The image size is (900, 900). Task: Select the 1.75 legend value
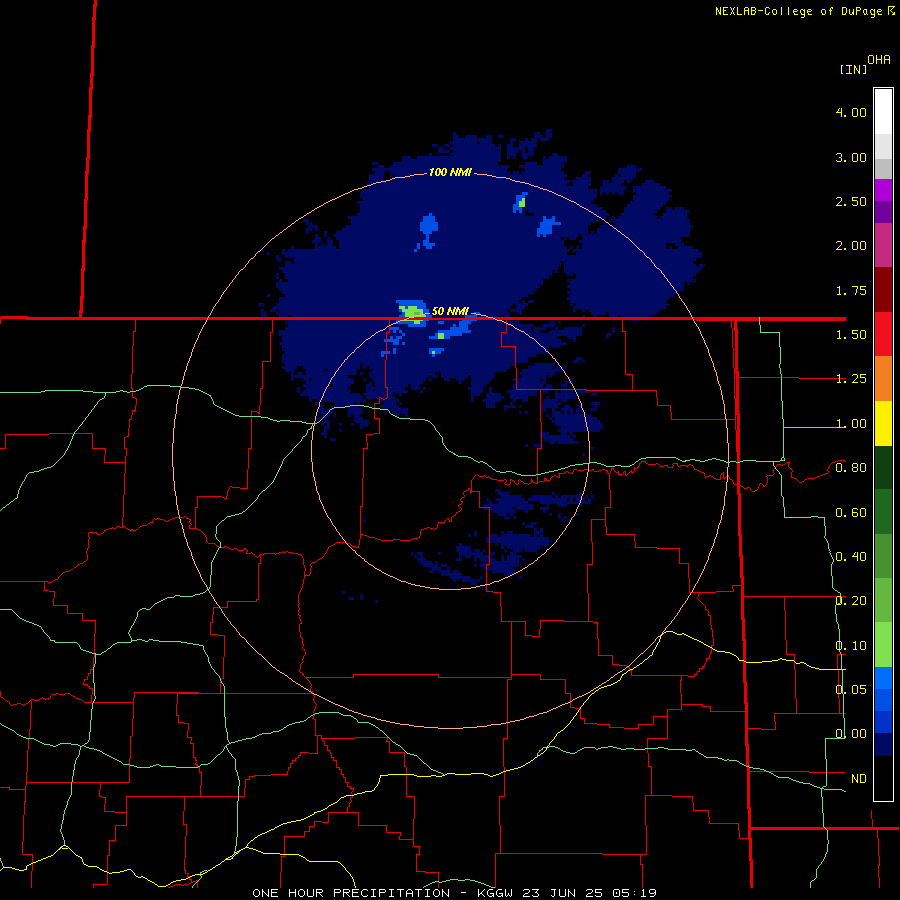(851, 290)
